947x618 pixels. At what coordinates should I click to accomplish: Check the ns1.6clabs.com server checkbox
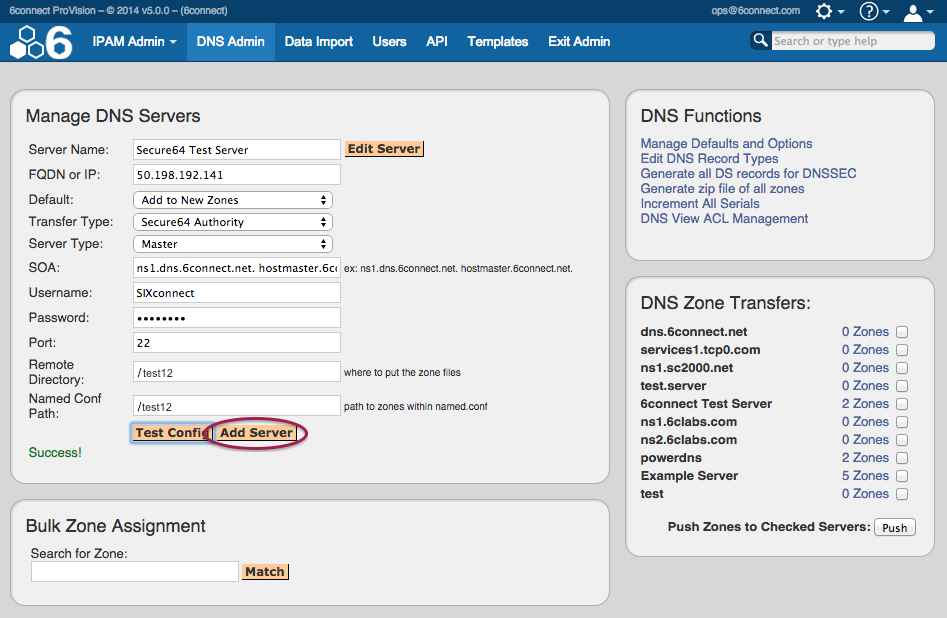click(902, 422)
